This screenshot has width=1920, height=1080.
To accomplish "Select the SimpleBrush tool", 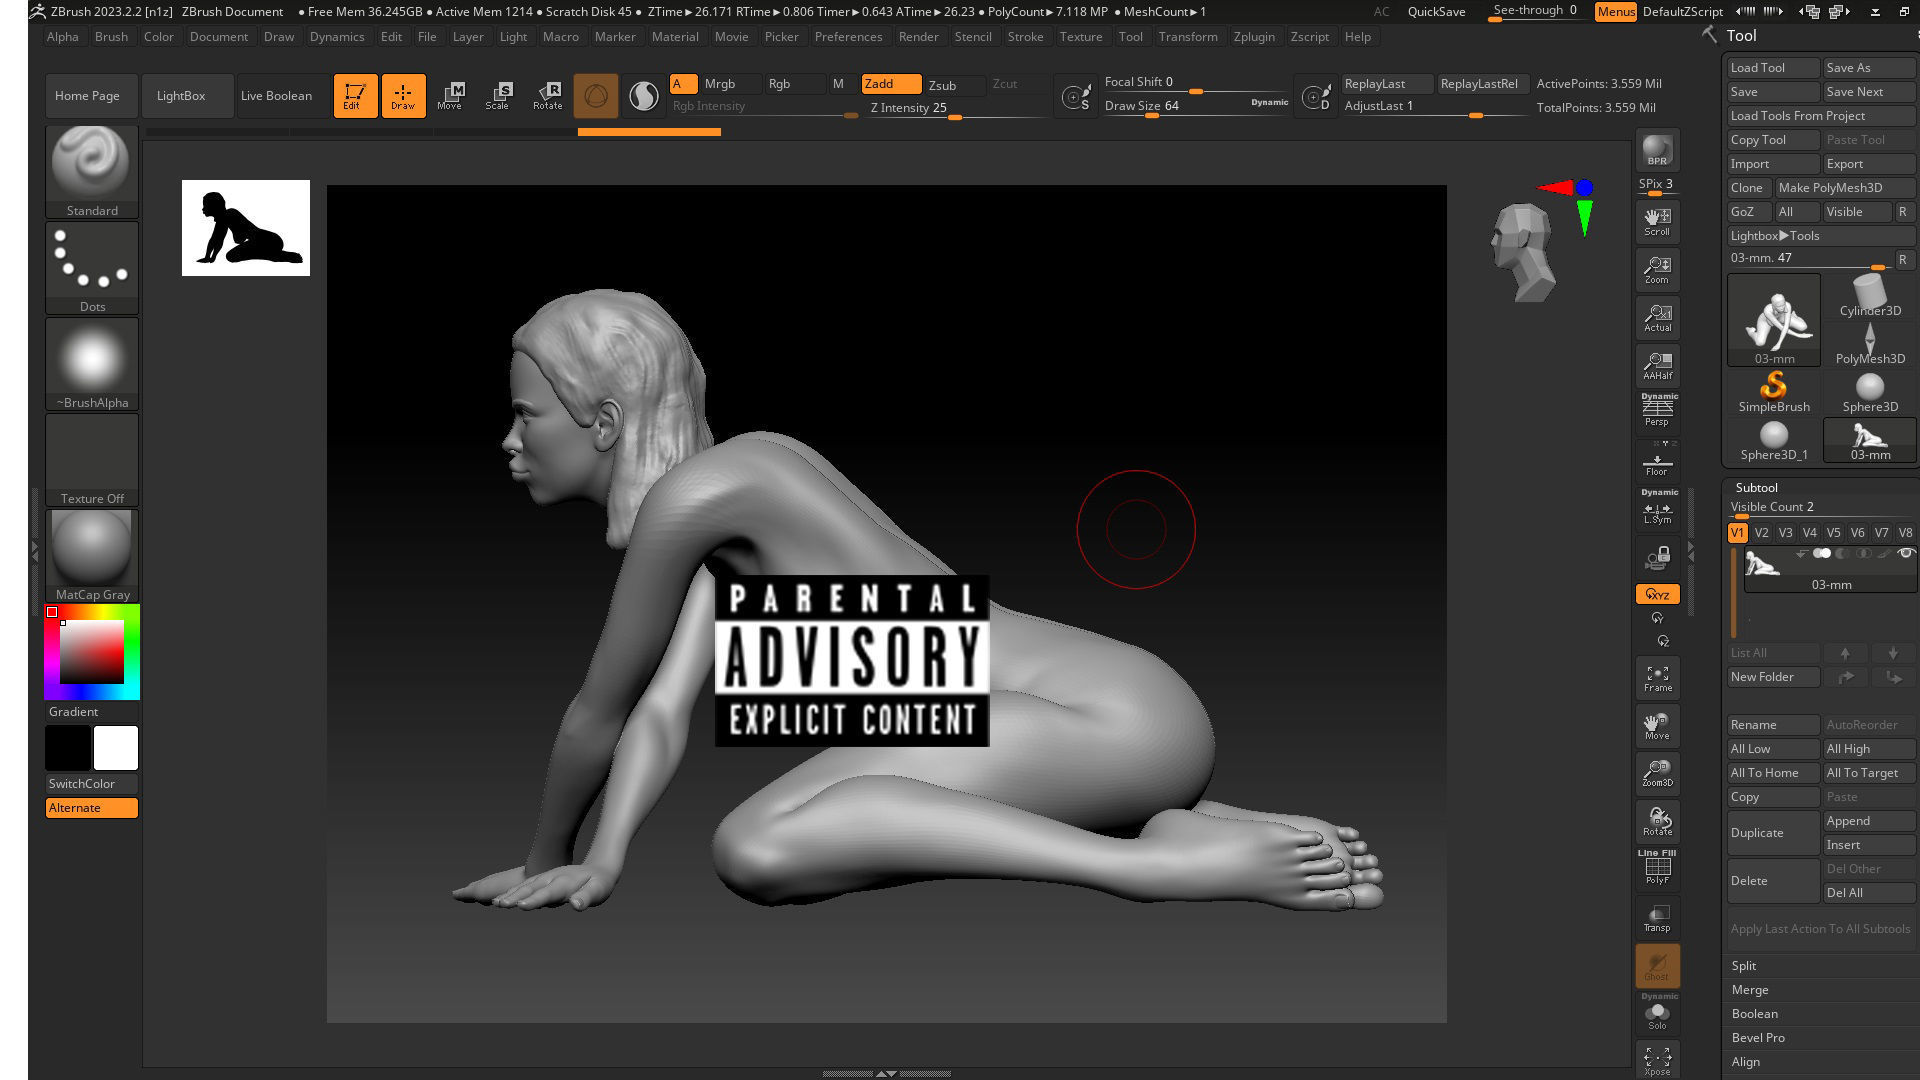I will [x=1773, y=392].
